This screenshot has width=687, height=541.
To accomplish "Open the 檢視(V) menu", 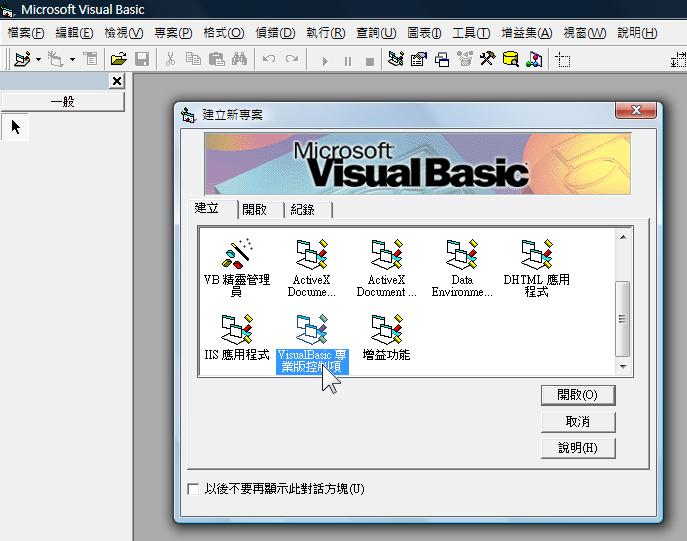I will 124,33.
